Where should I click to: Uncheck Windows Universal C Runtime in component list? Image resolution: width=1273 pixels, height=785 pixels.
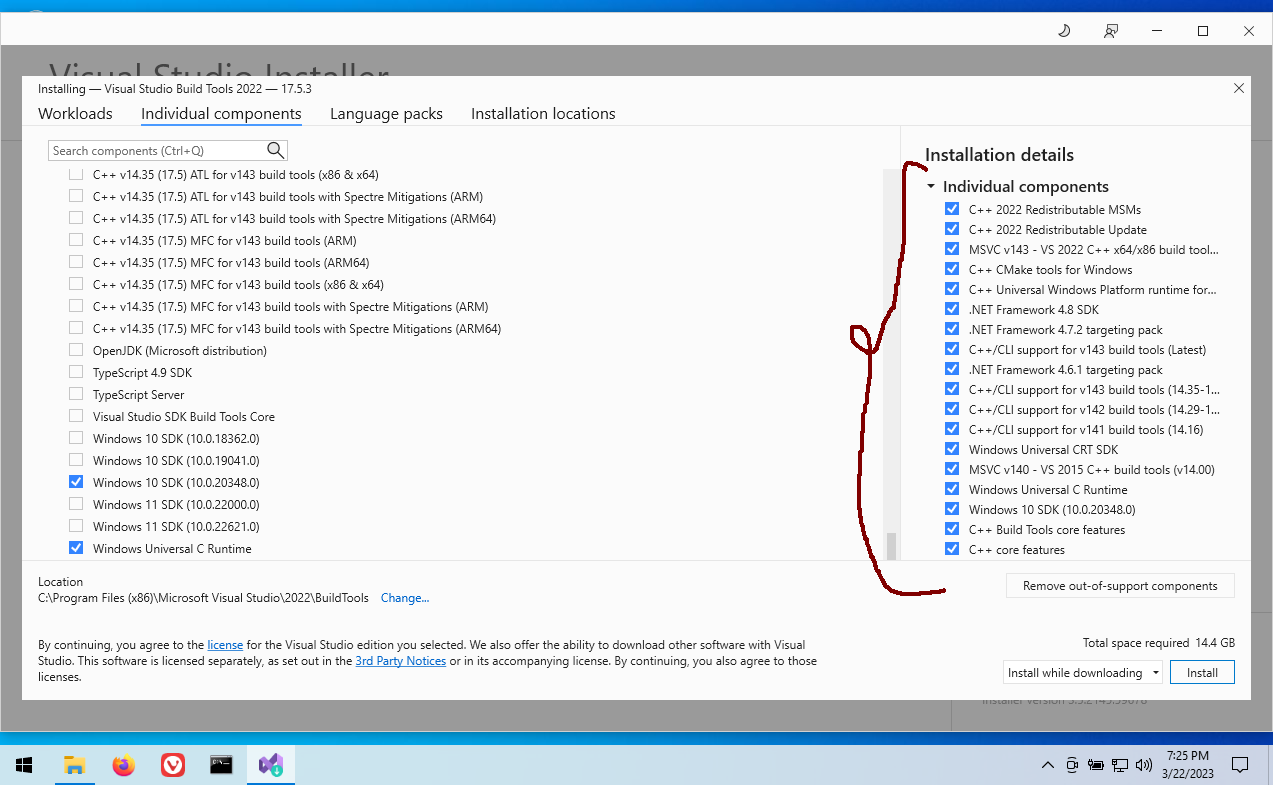(x=76, y=549)
